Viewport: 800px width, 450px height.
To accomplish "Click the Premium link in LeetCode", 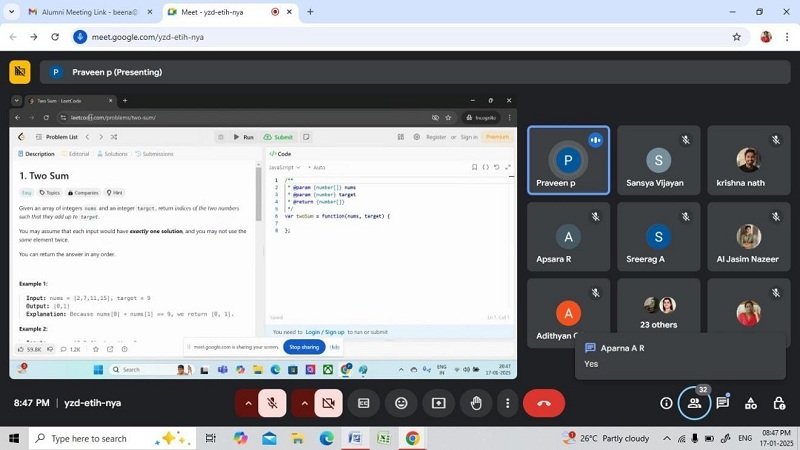I will click(x=497, y=137).
